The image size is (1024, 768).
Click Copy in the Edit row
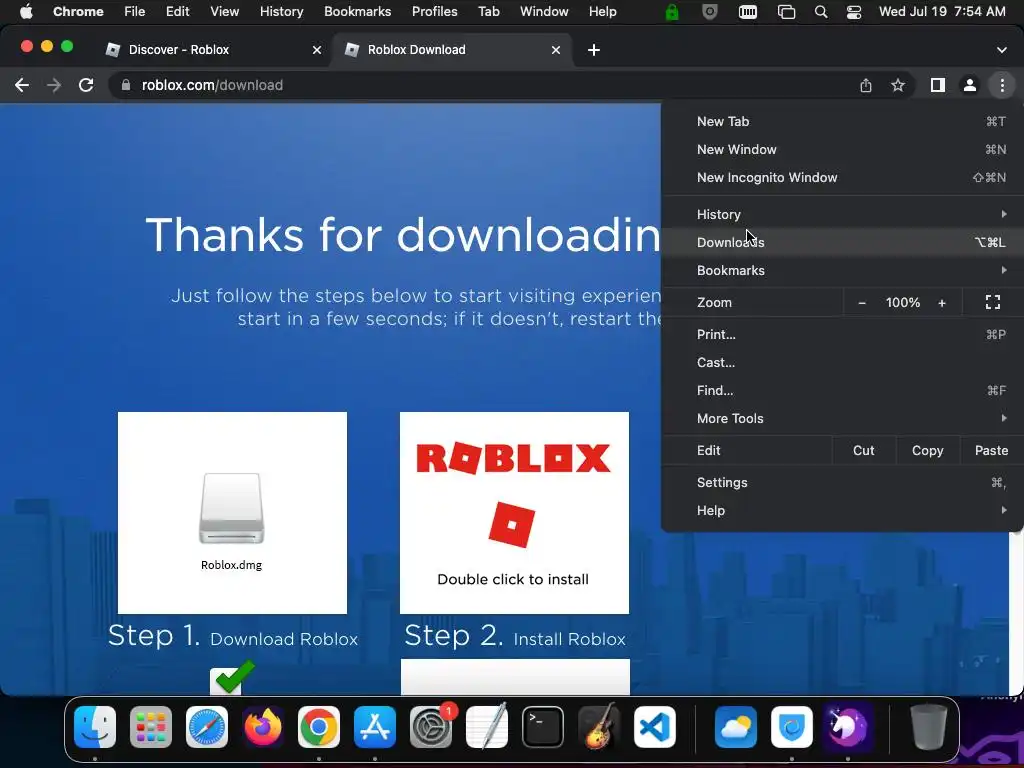tap(927, 451)
